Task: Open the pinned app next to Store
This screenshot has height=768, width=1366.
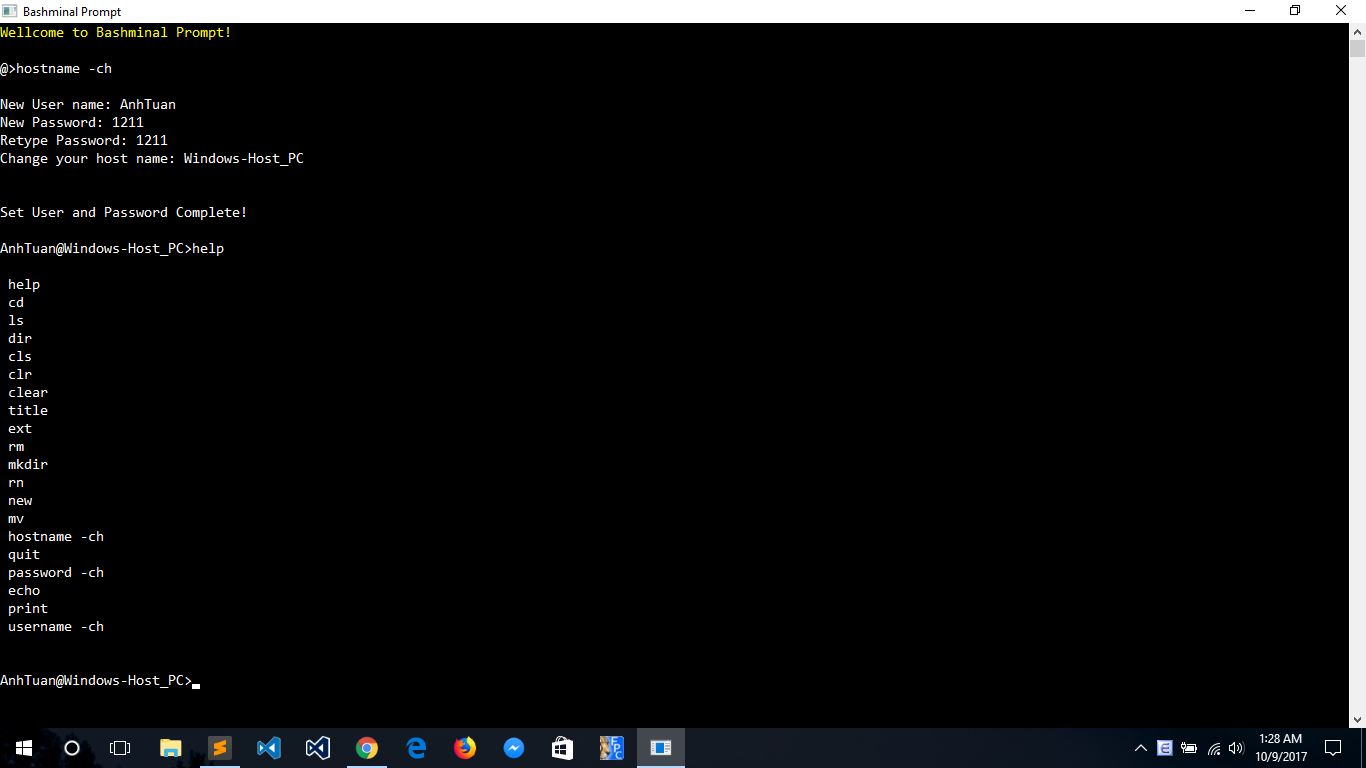Action: [x=612, y=748]
